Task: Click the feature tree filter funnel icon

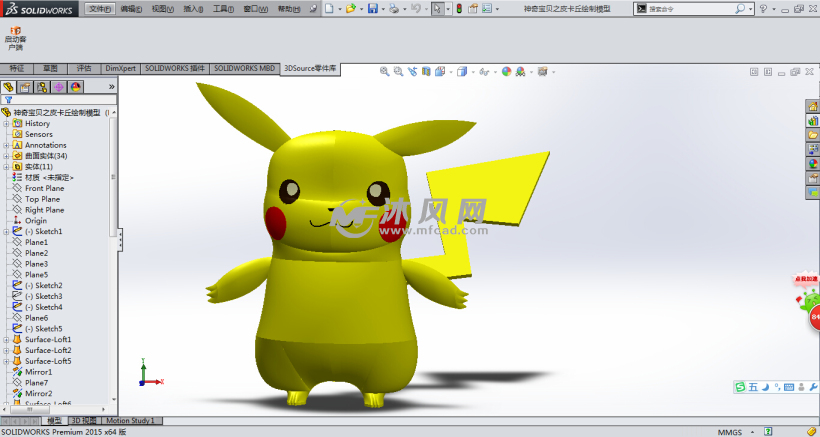Action: pyautogui.click(x=8, y=99)
